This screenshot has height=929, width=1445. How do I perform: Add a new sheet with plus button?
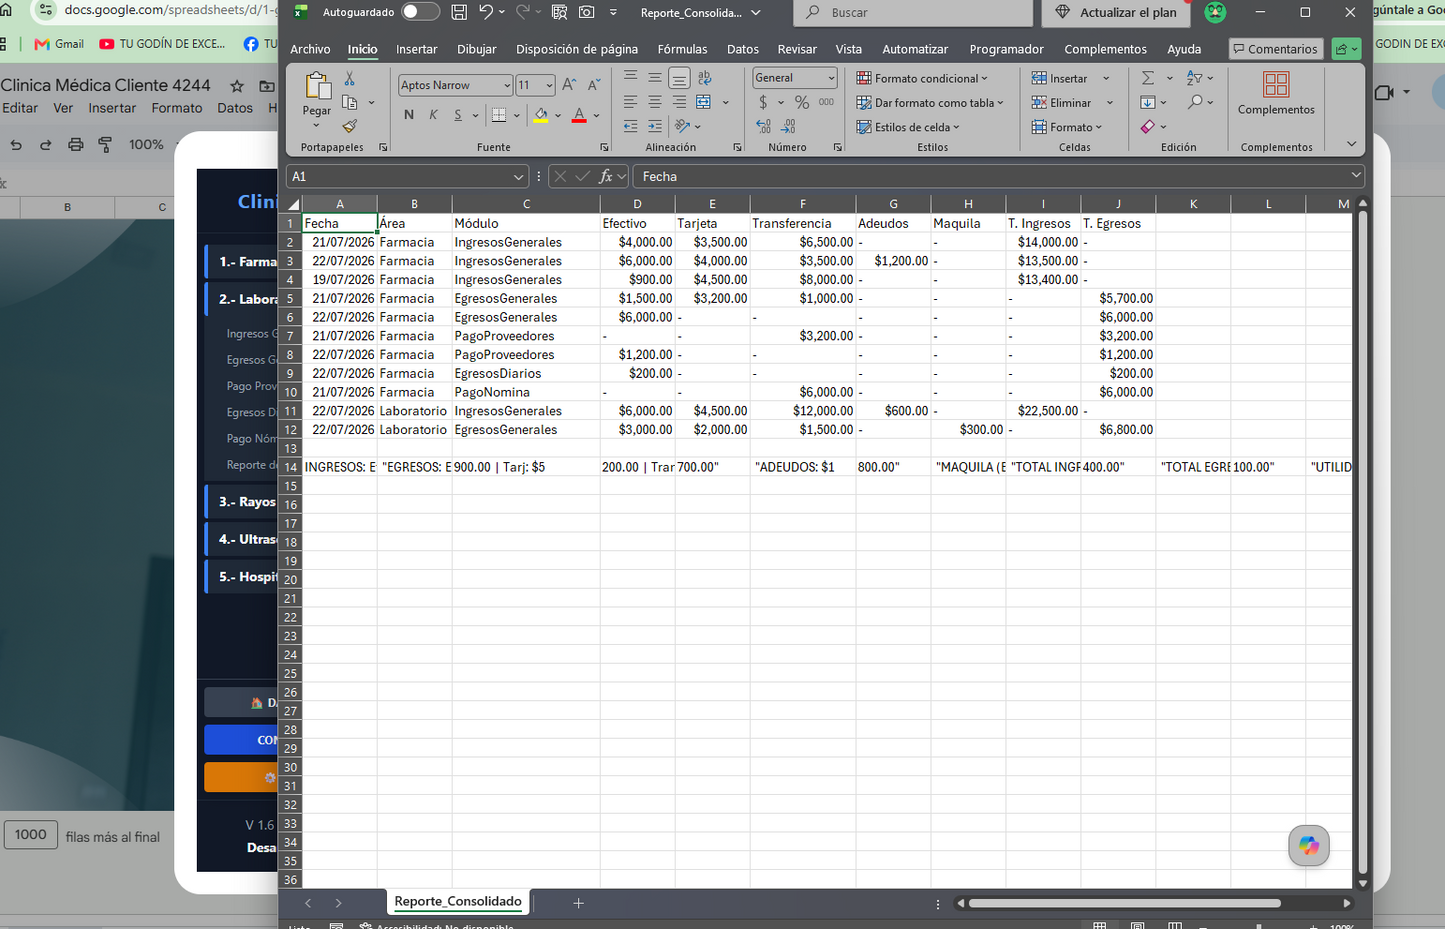point(578,903)
